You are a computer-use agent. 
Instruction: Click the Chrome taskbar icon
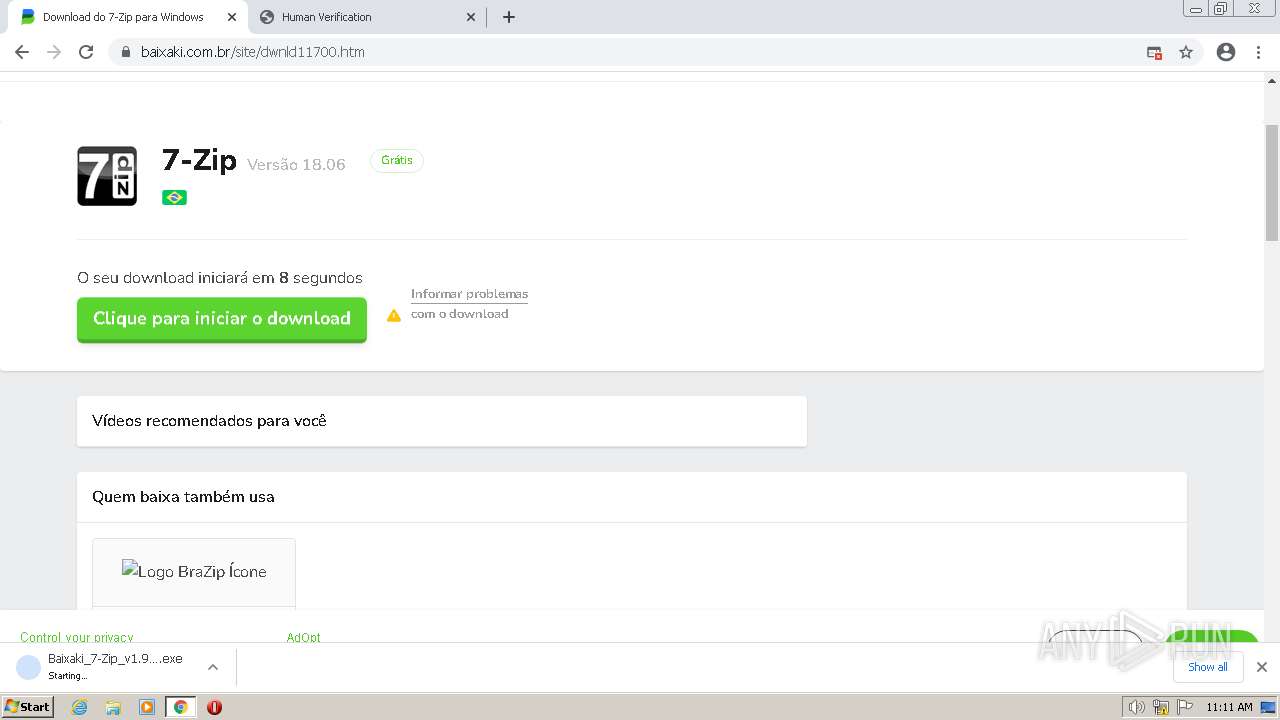point(180,707)
